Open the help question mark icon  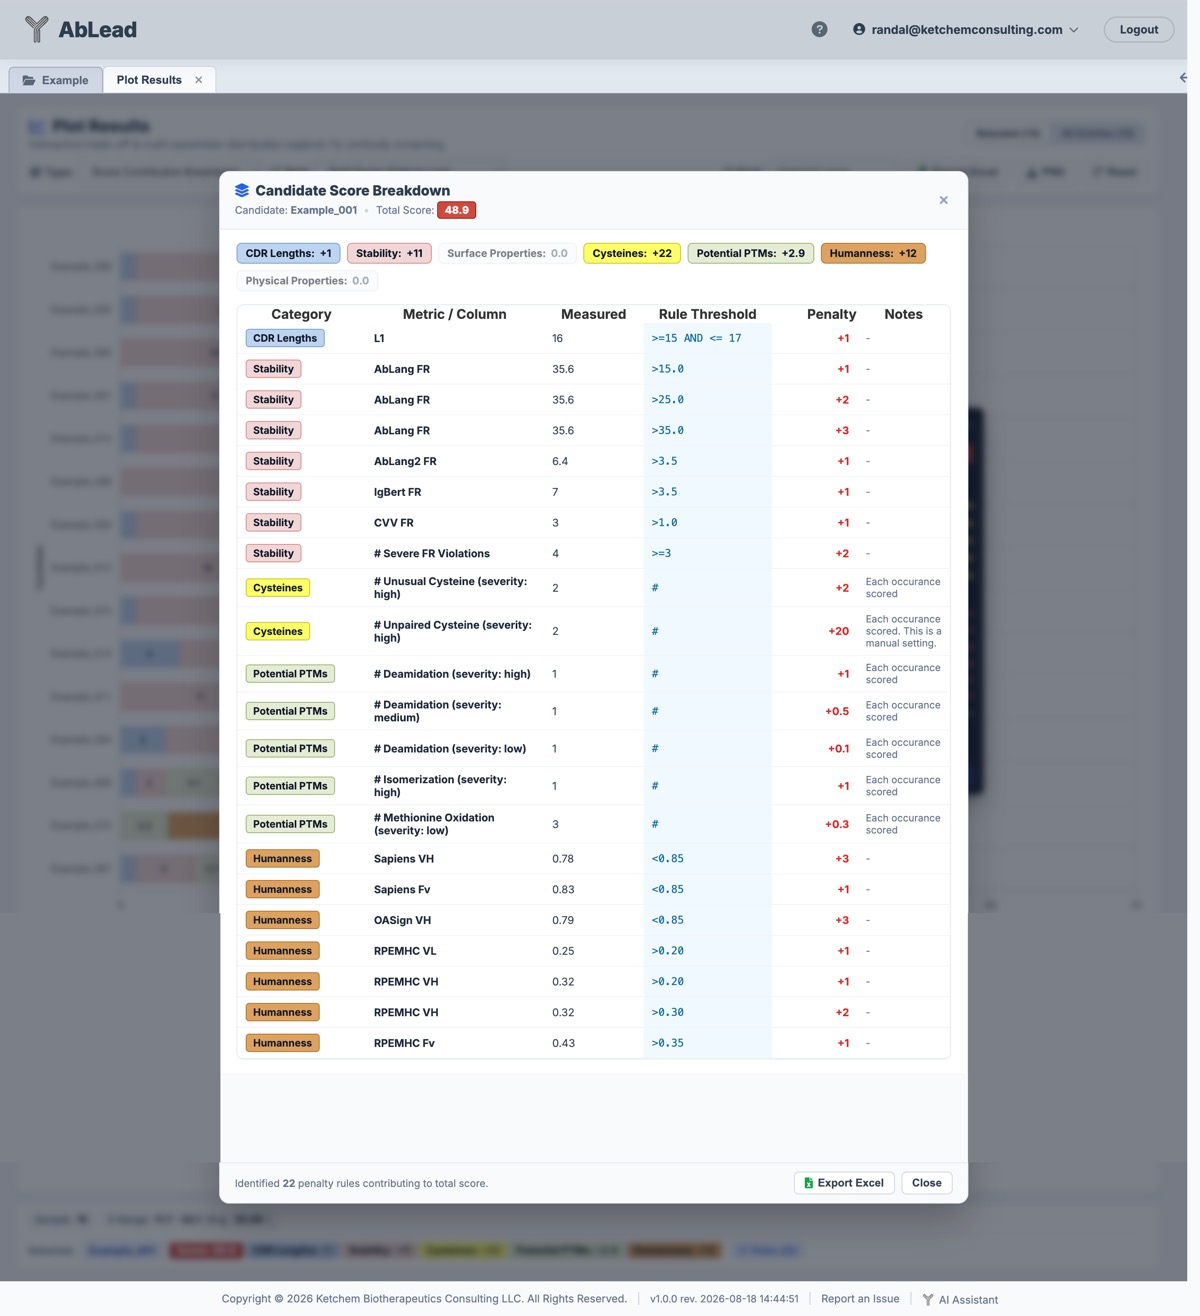(819, 29)
